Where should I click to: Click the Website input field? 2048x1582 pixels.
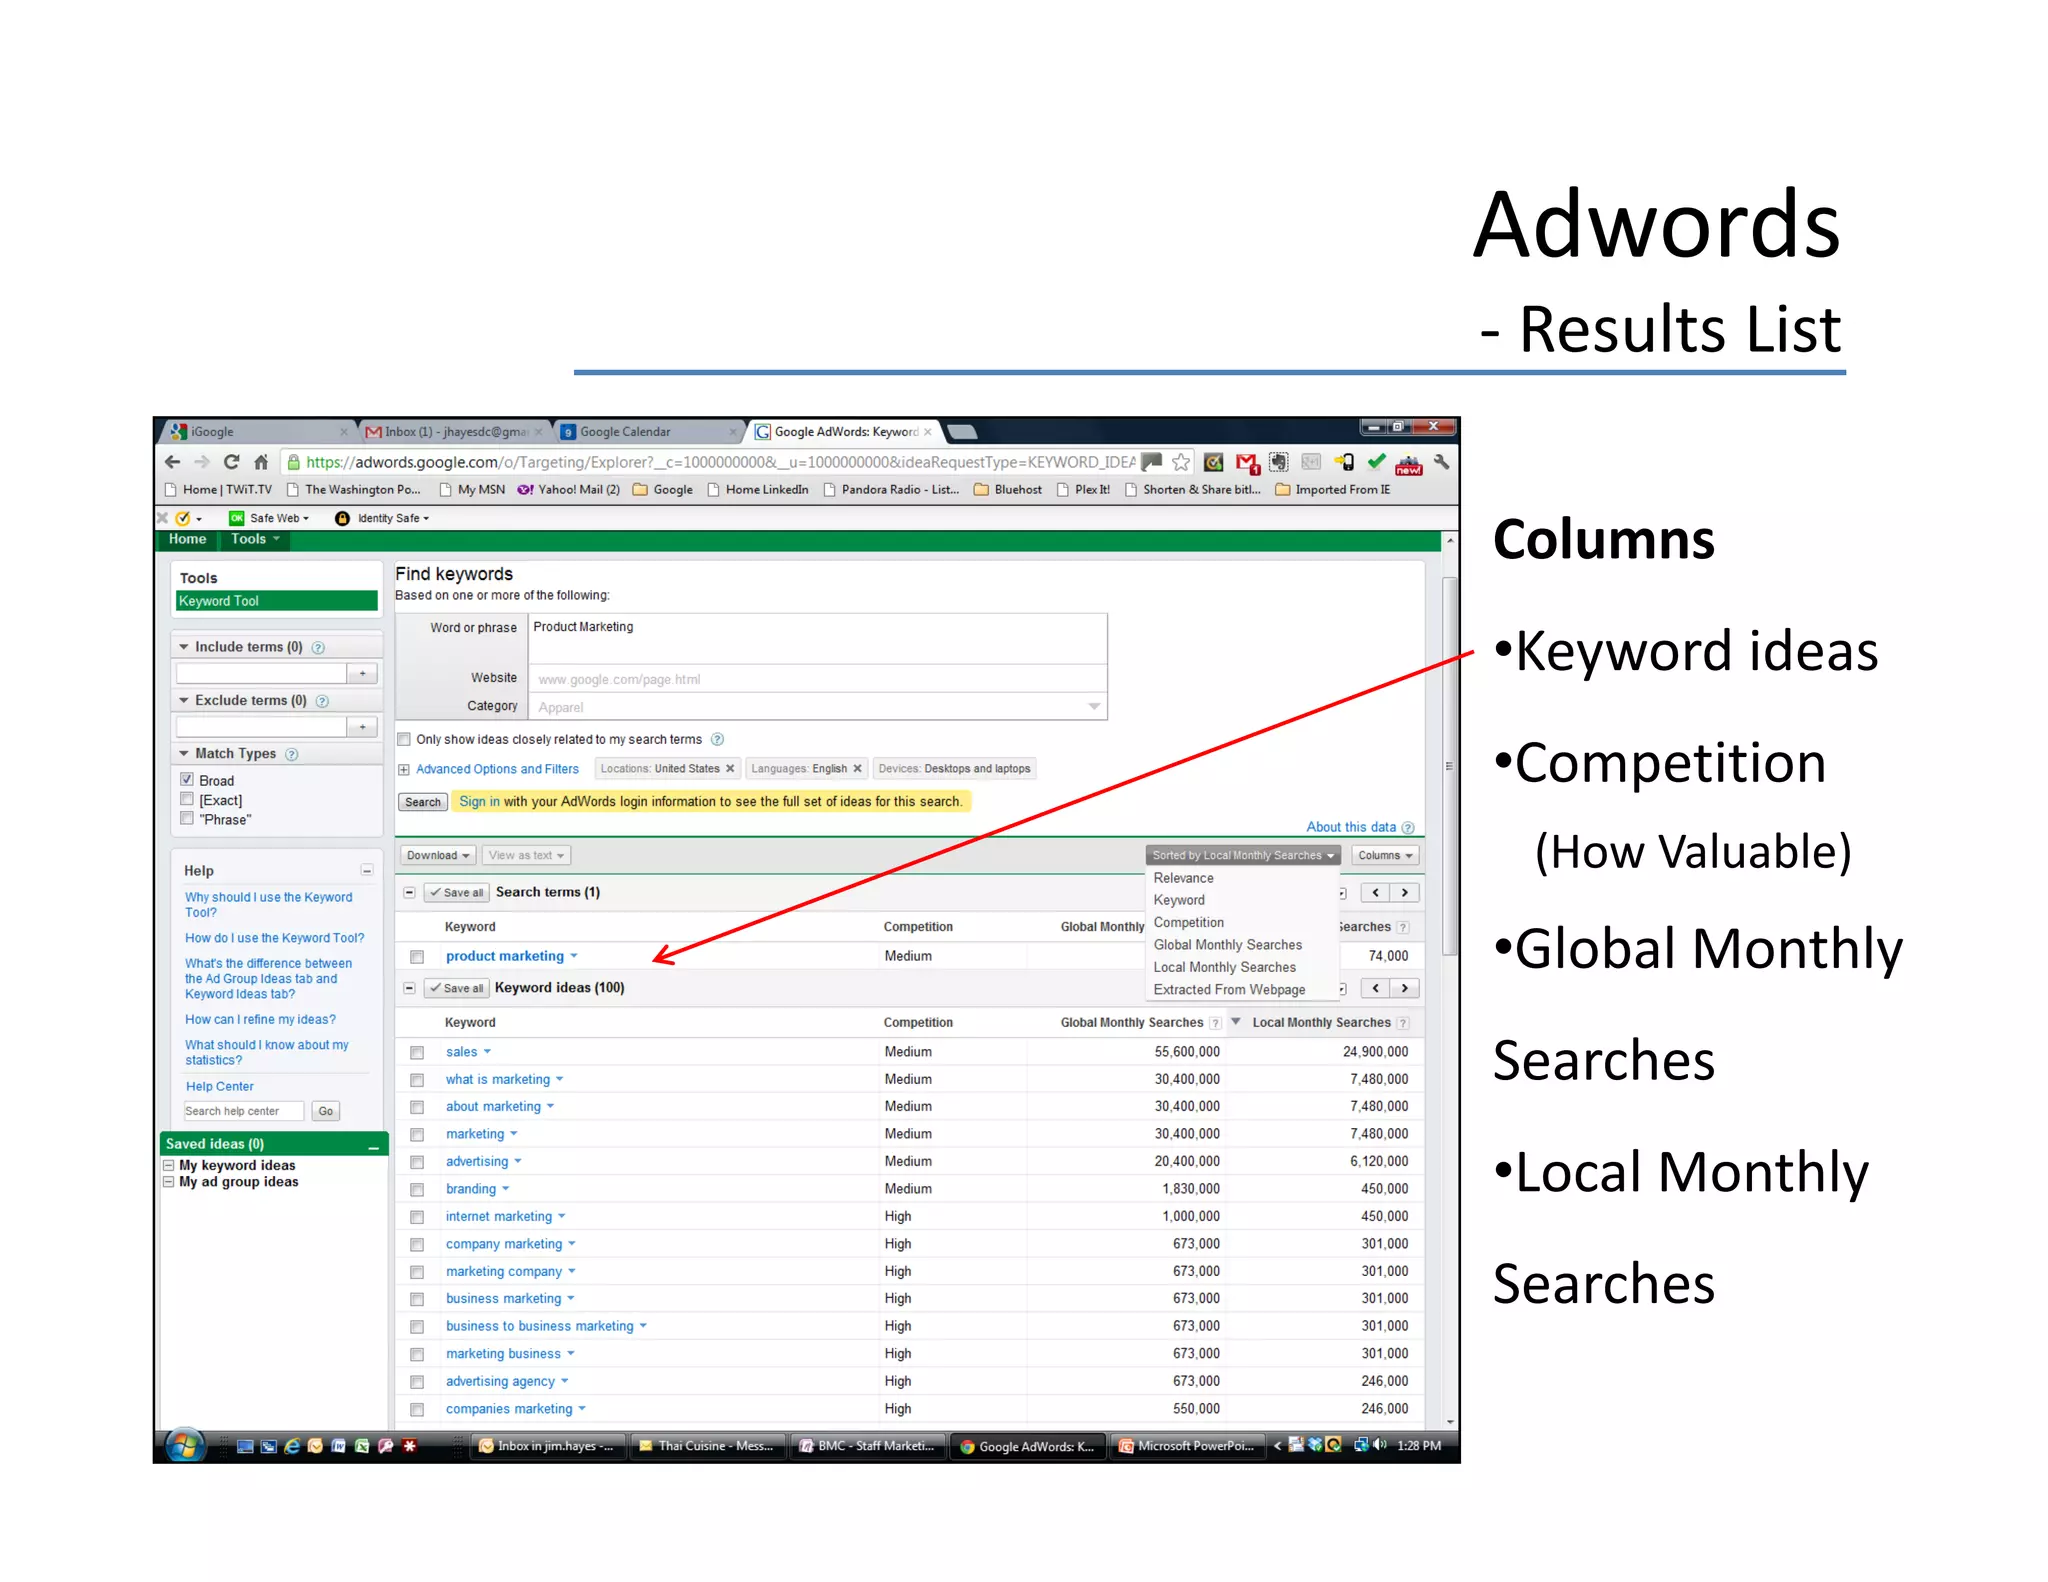click(817, 679)
